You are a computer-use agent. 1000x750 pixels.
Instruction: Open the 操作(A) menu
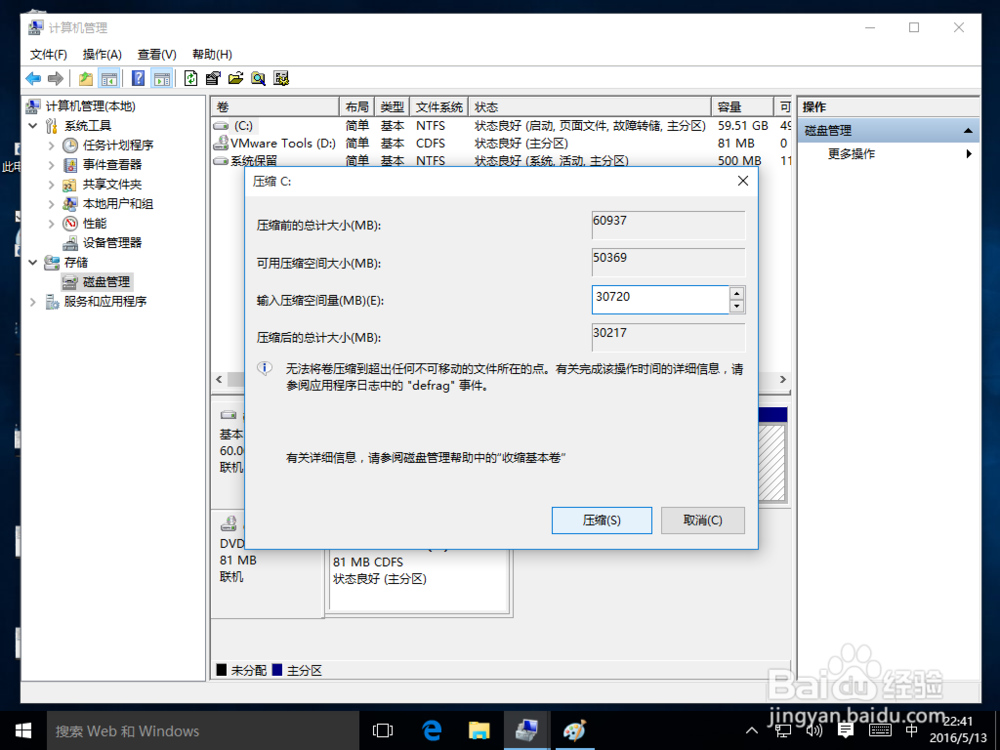point(101,54)
